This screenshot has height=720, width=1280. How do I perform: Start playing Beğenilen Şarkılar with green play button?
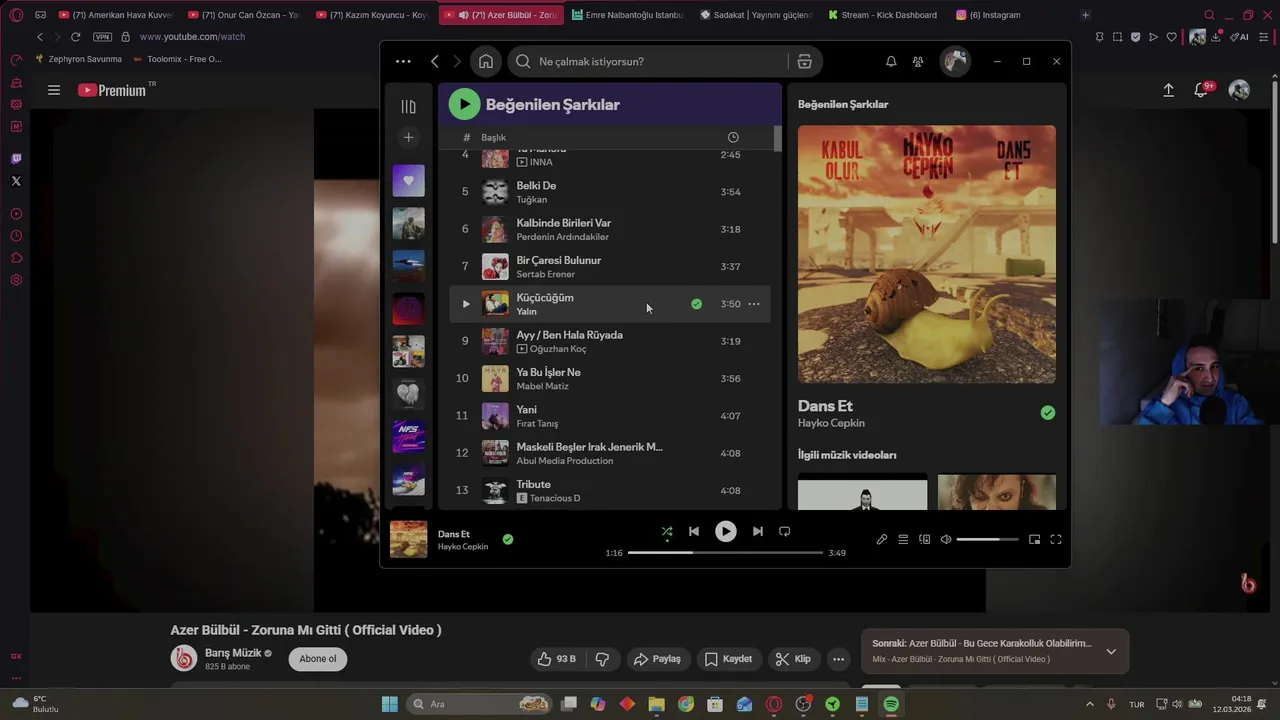[x=464, y=104]
